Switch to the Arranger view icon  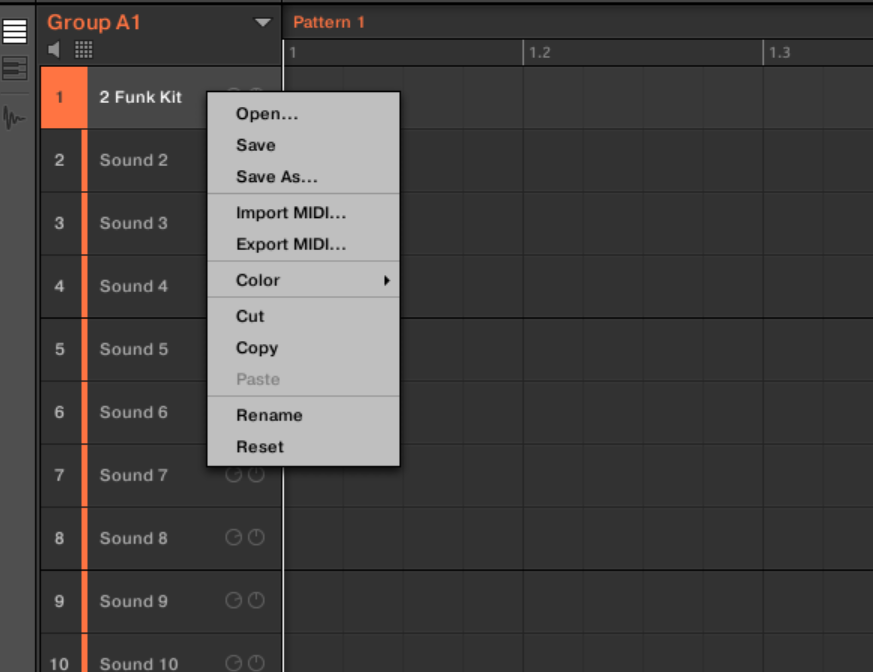[x=14, y=31]
